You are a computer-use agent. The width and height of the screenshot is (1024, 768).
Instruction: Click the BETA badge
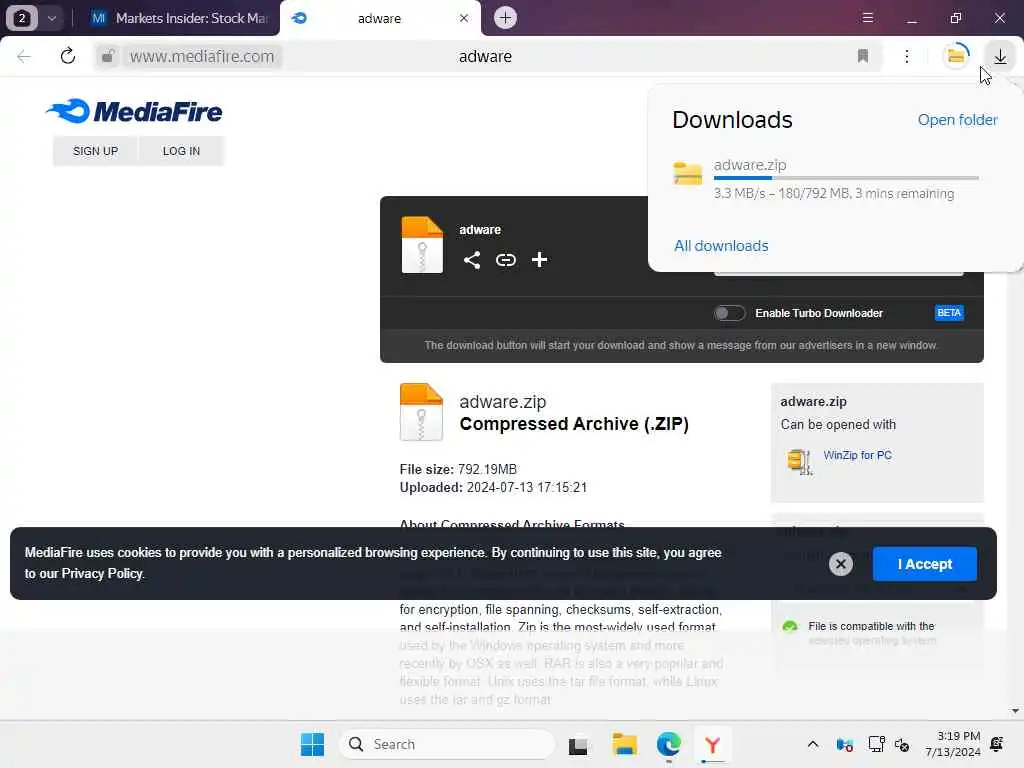(x=949, y=313)
